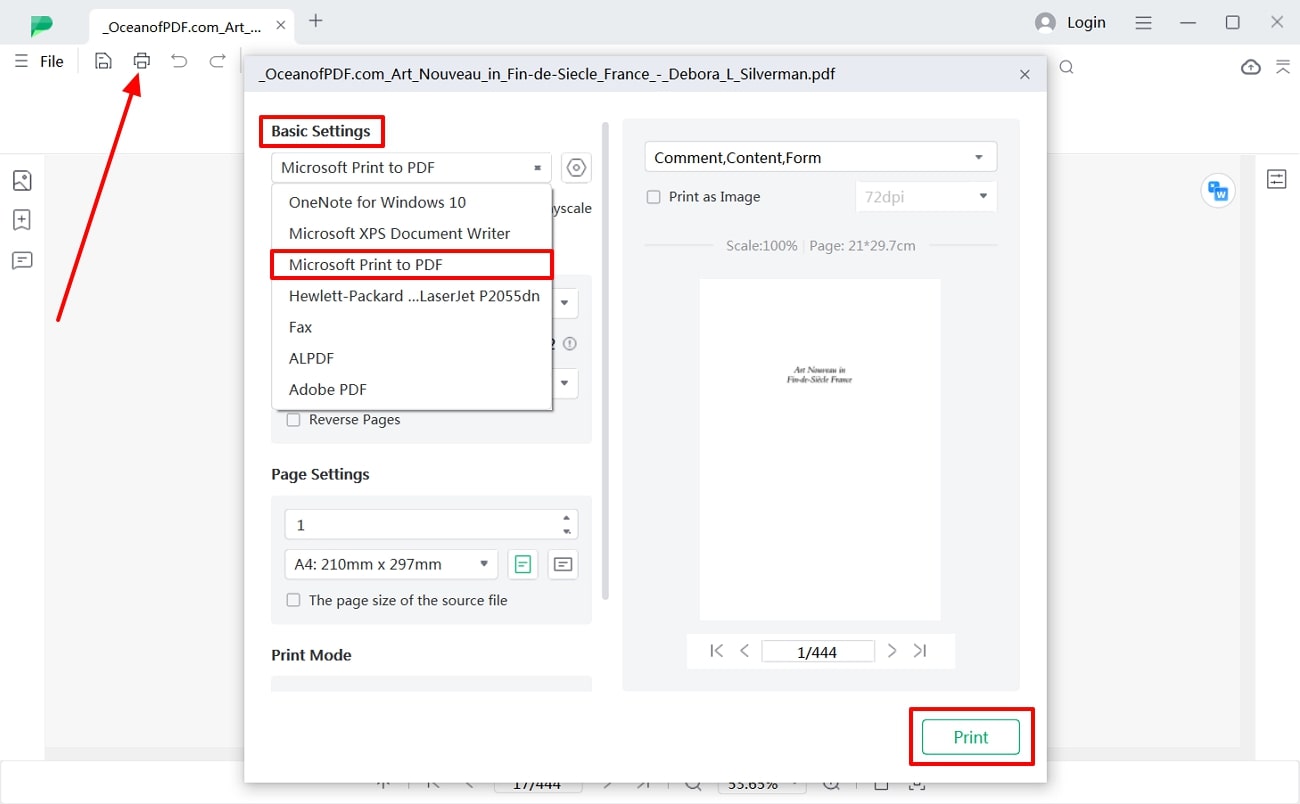Choose Fax from the printer list

click(x=411, y=327)
